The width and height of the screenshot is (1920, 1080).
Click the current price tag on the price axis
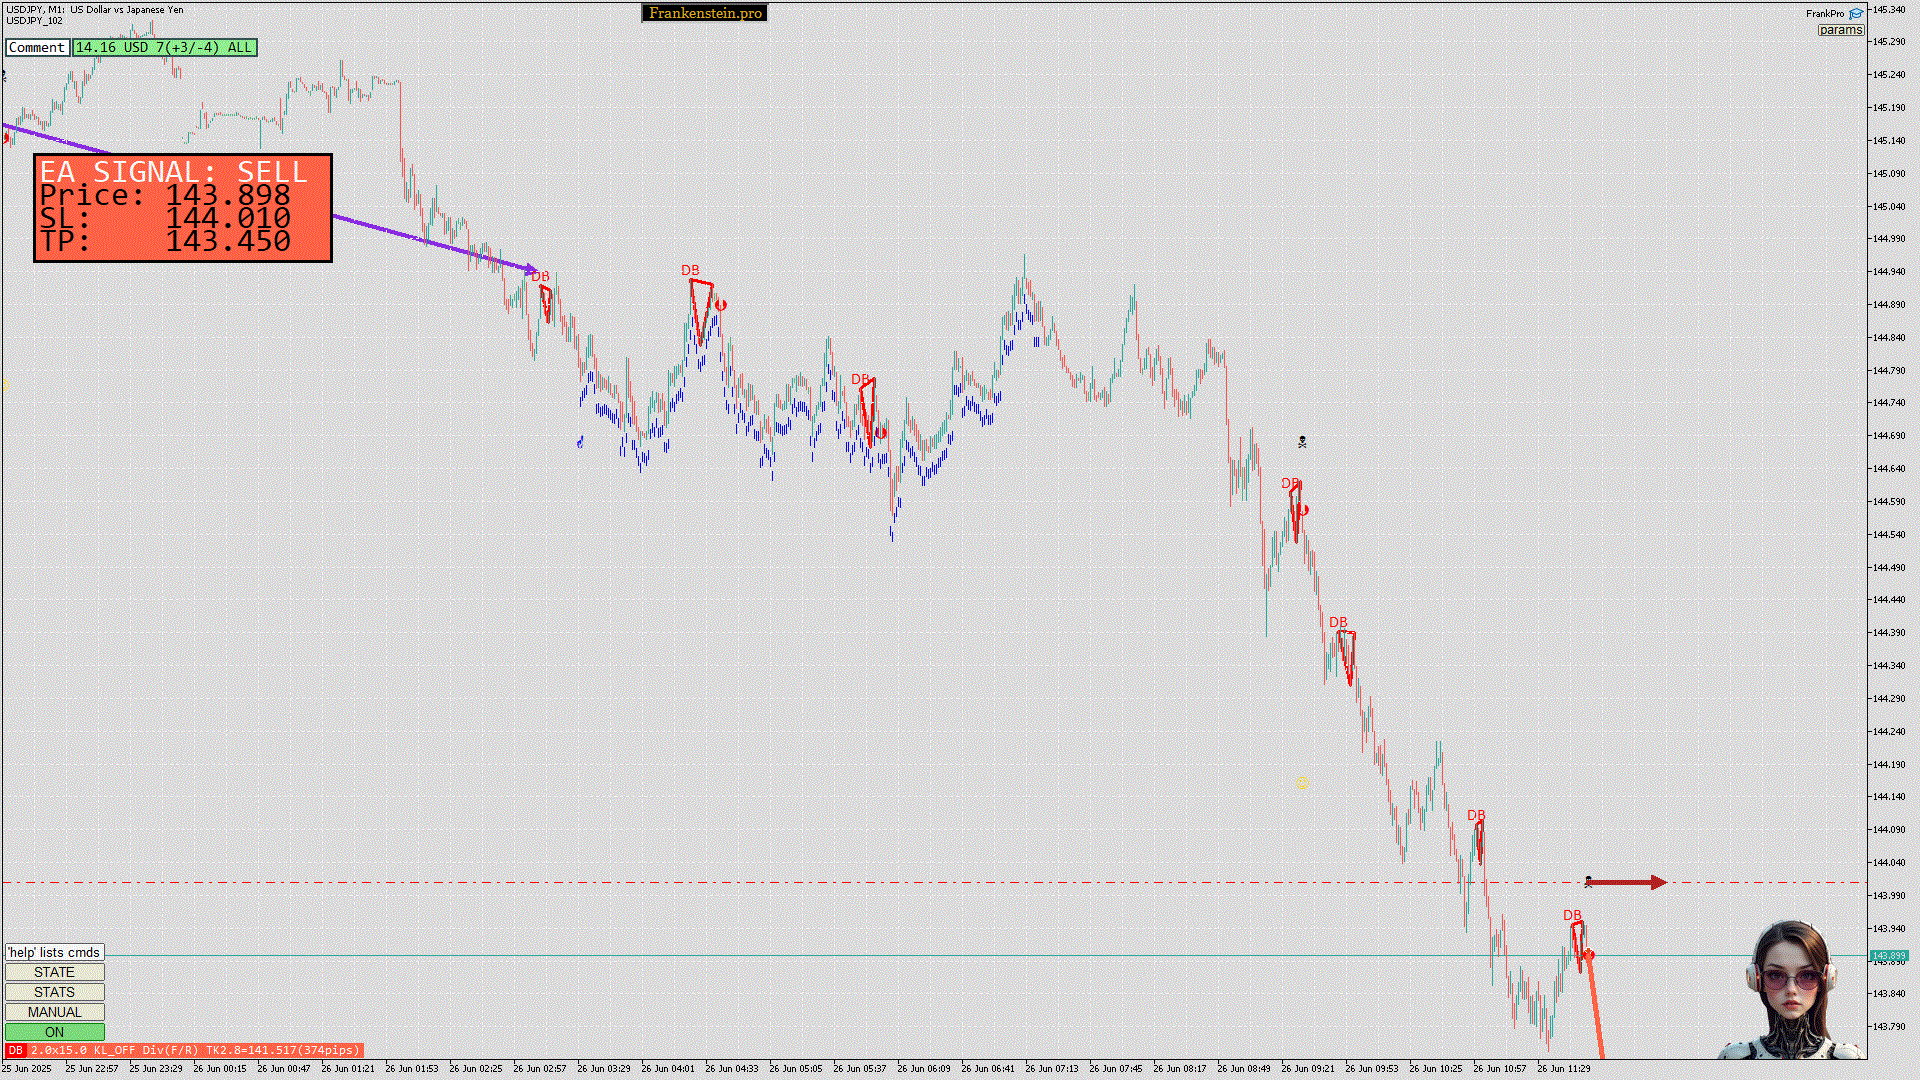click(1888, 956)
